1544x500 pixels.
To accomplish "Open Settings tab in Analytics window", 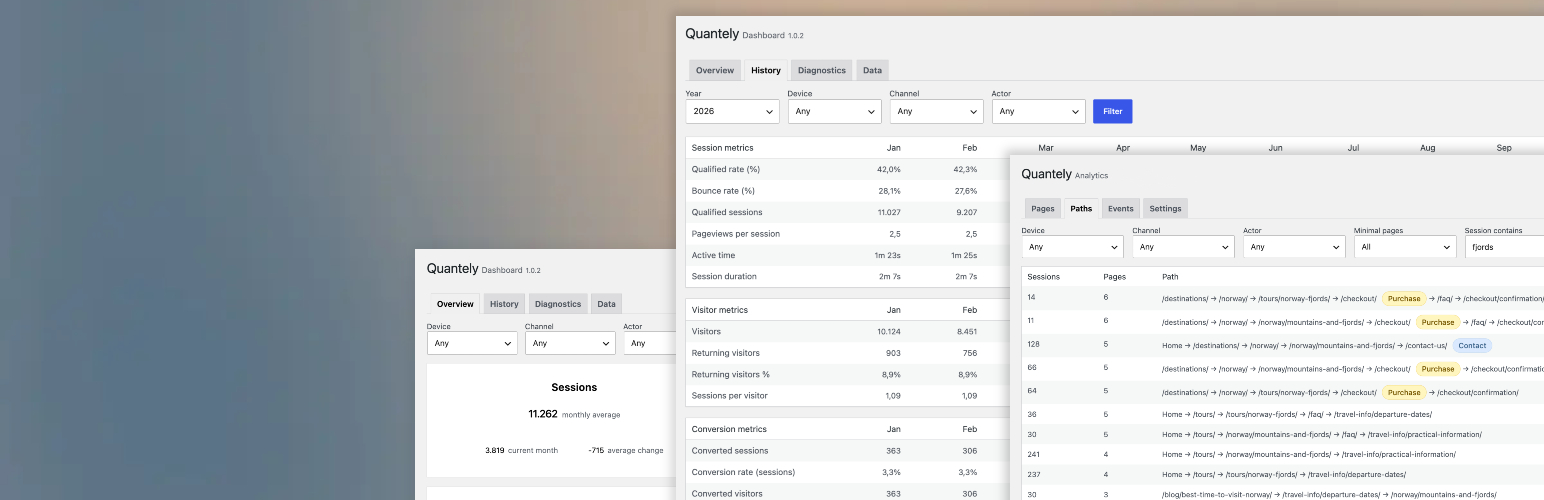I will pos(1165,208).
